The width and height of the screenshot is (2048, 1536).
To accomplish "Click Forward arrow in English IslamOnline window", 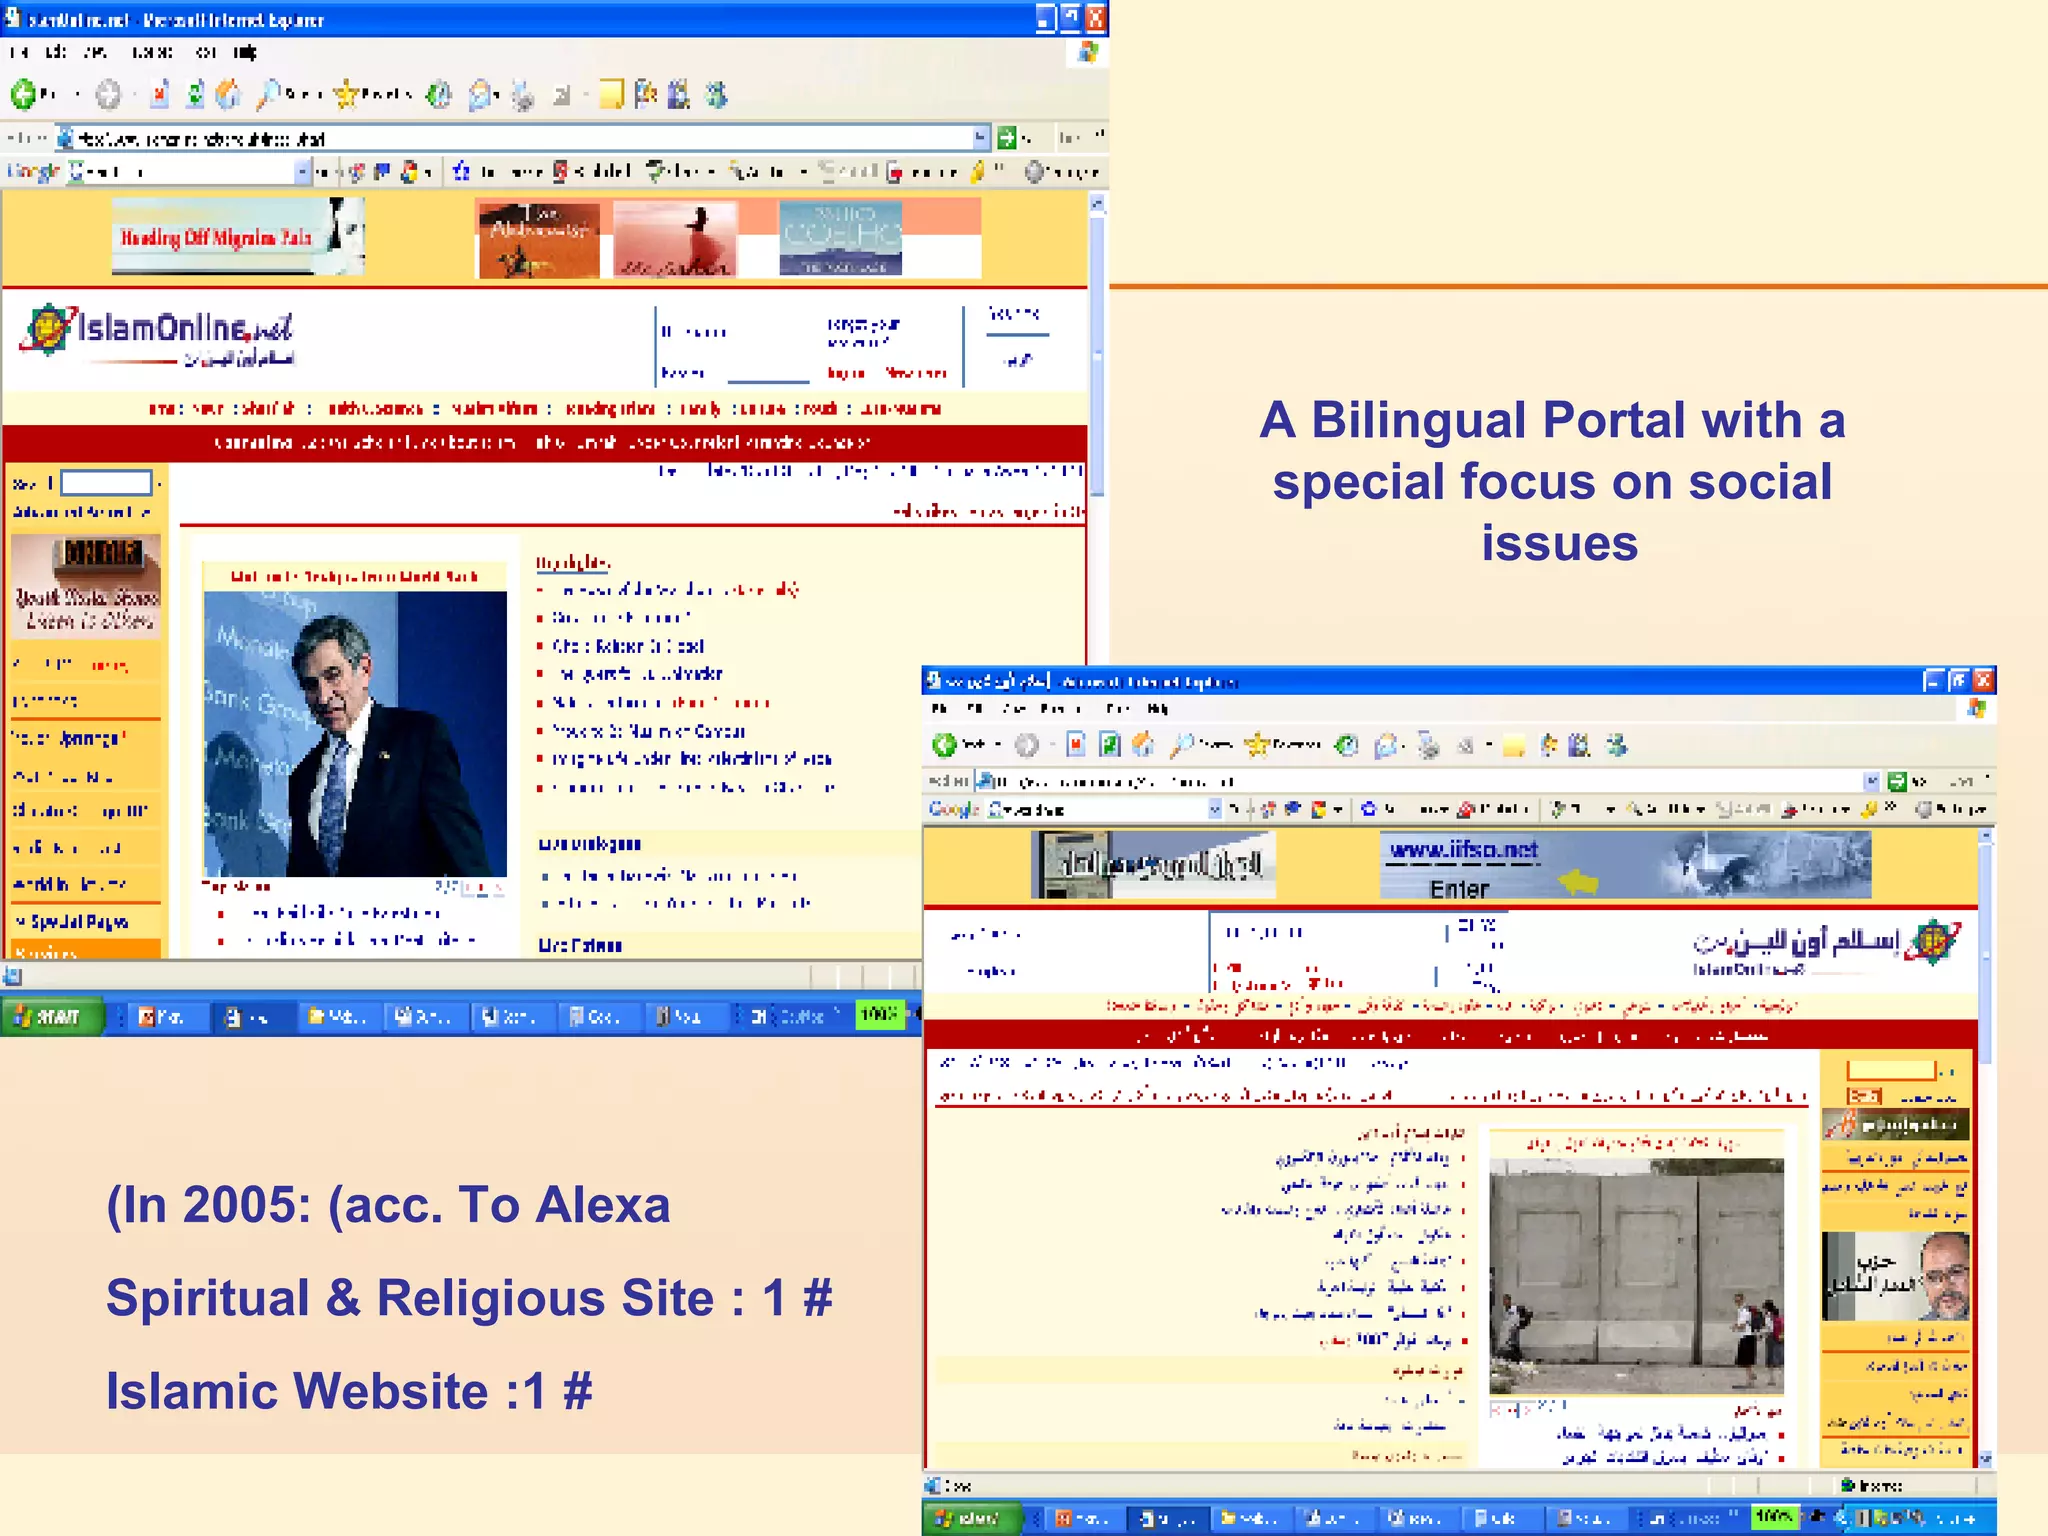I will pyautogui.click(x=108, y=95).
